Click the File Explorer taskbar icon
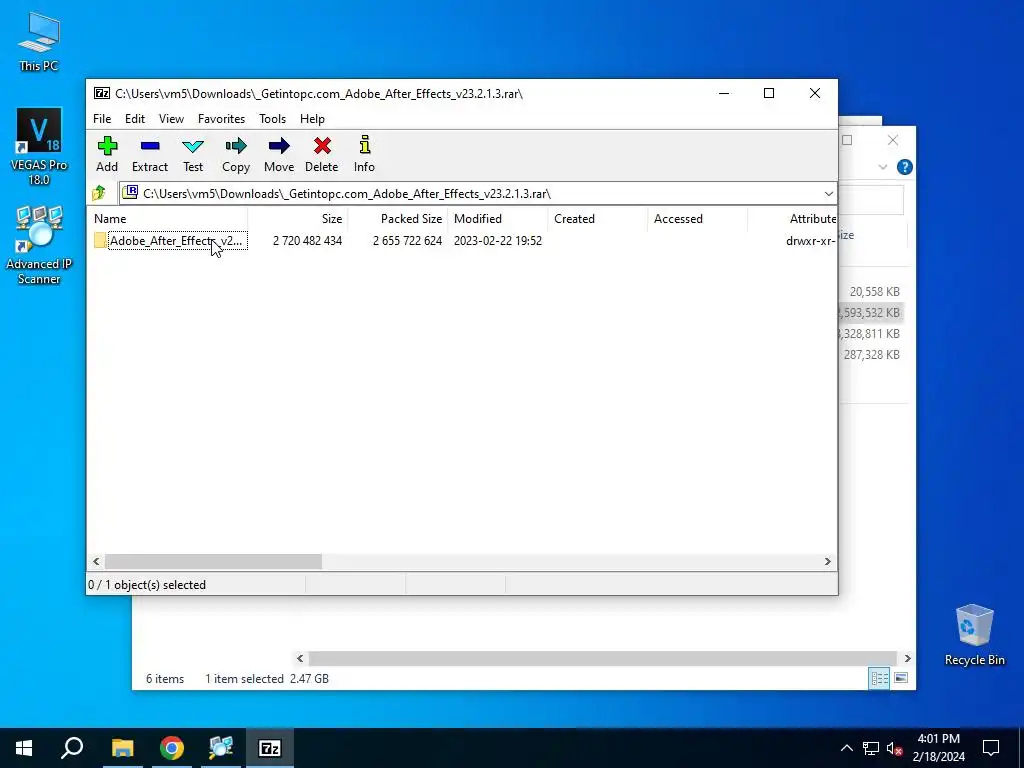1024x768 pixels. click(122, 748)
